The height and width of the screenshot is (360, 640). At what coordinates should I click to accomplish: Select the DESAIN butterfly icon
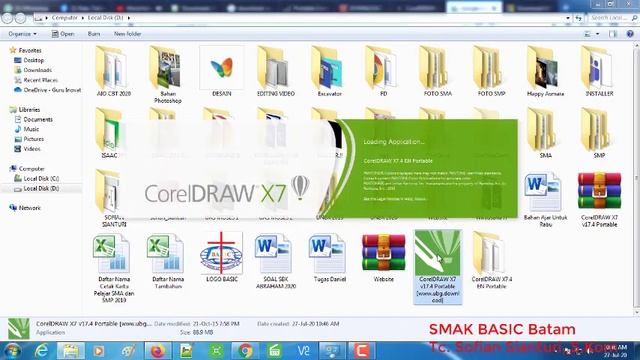222,72
